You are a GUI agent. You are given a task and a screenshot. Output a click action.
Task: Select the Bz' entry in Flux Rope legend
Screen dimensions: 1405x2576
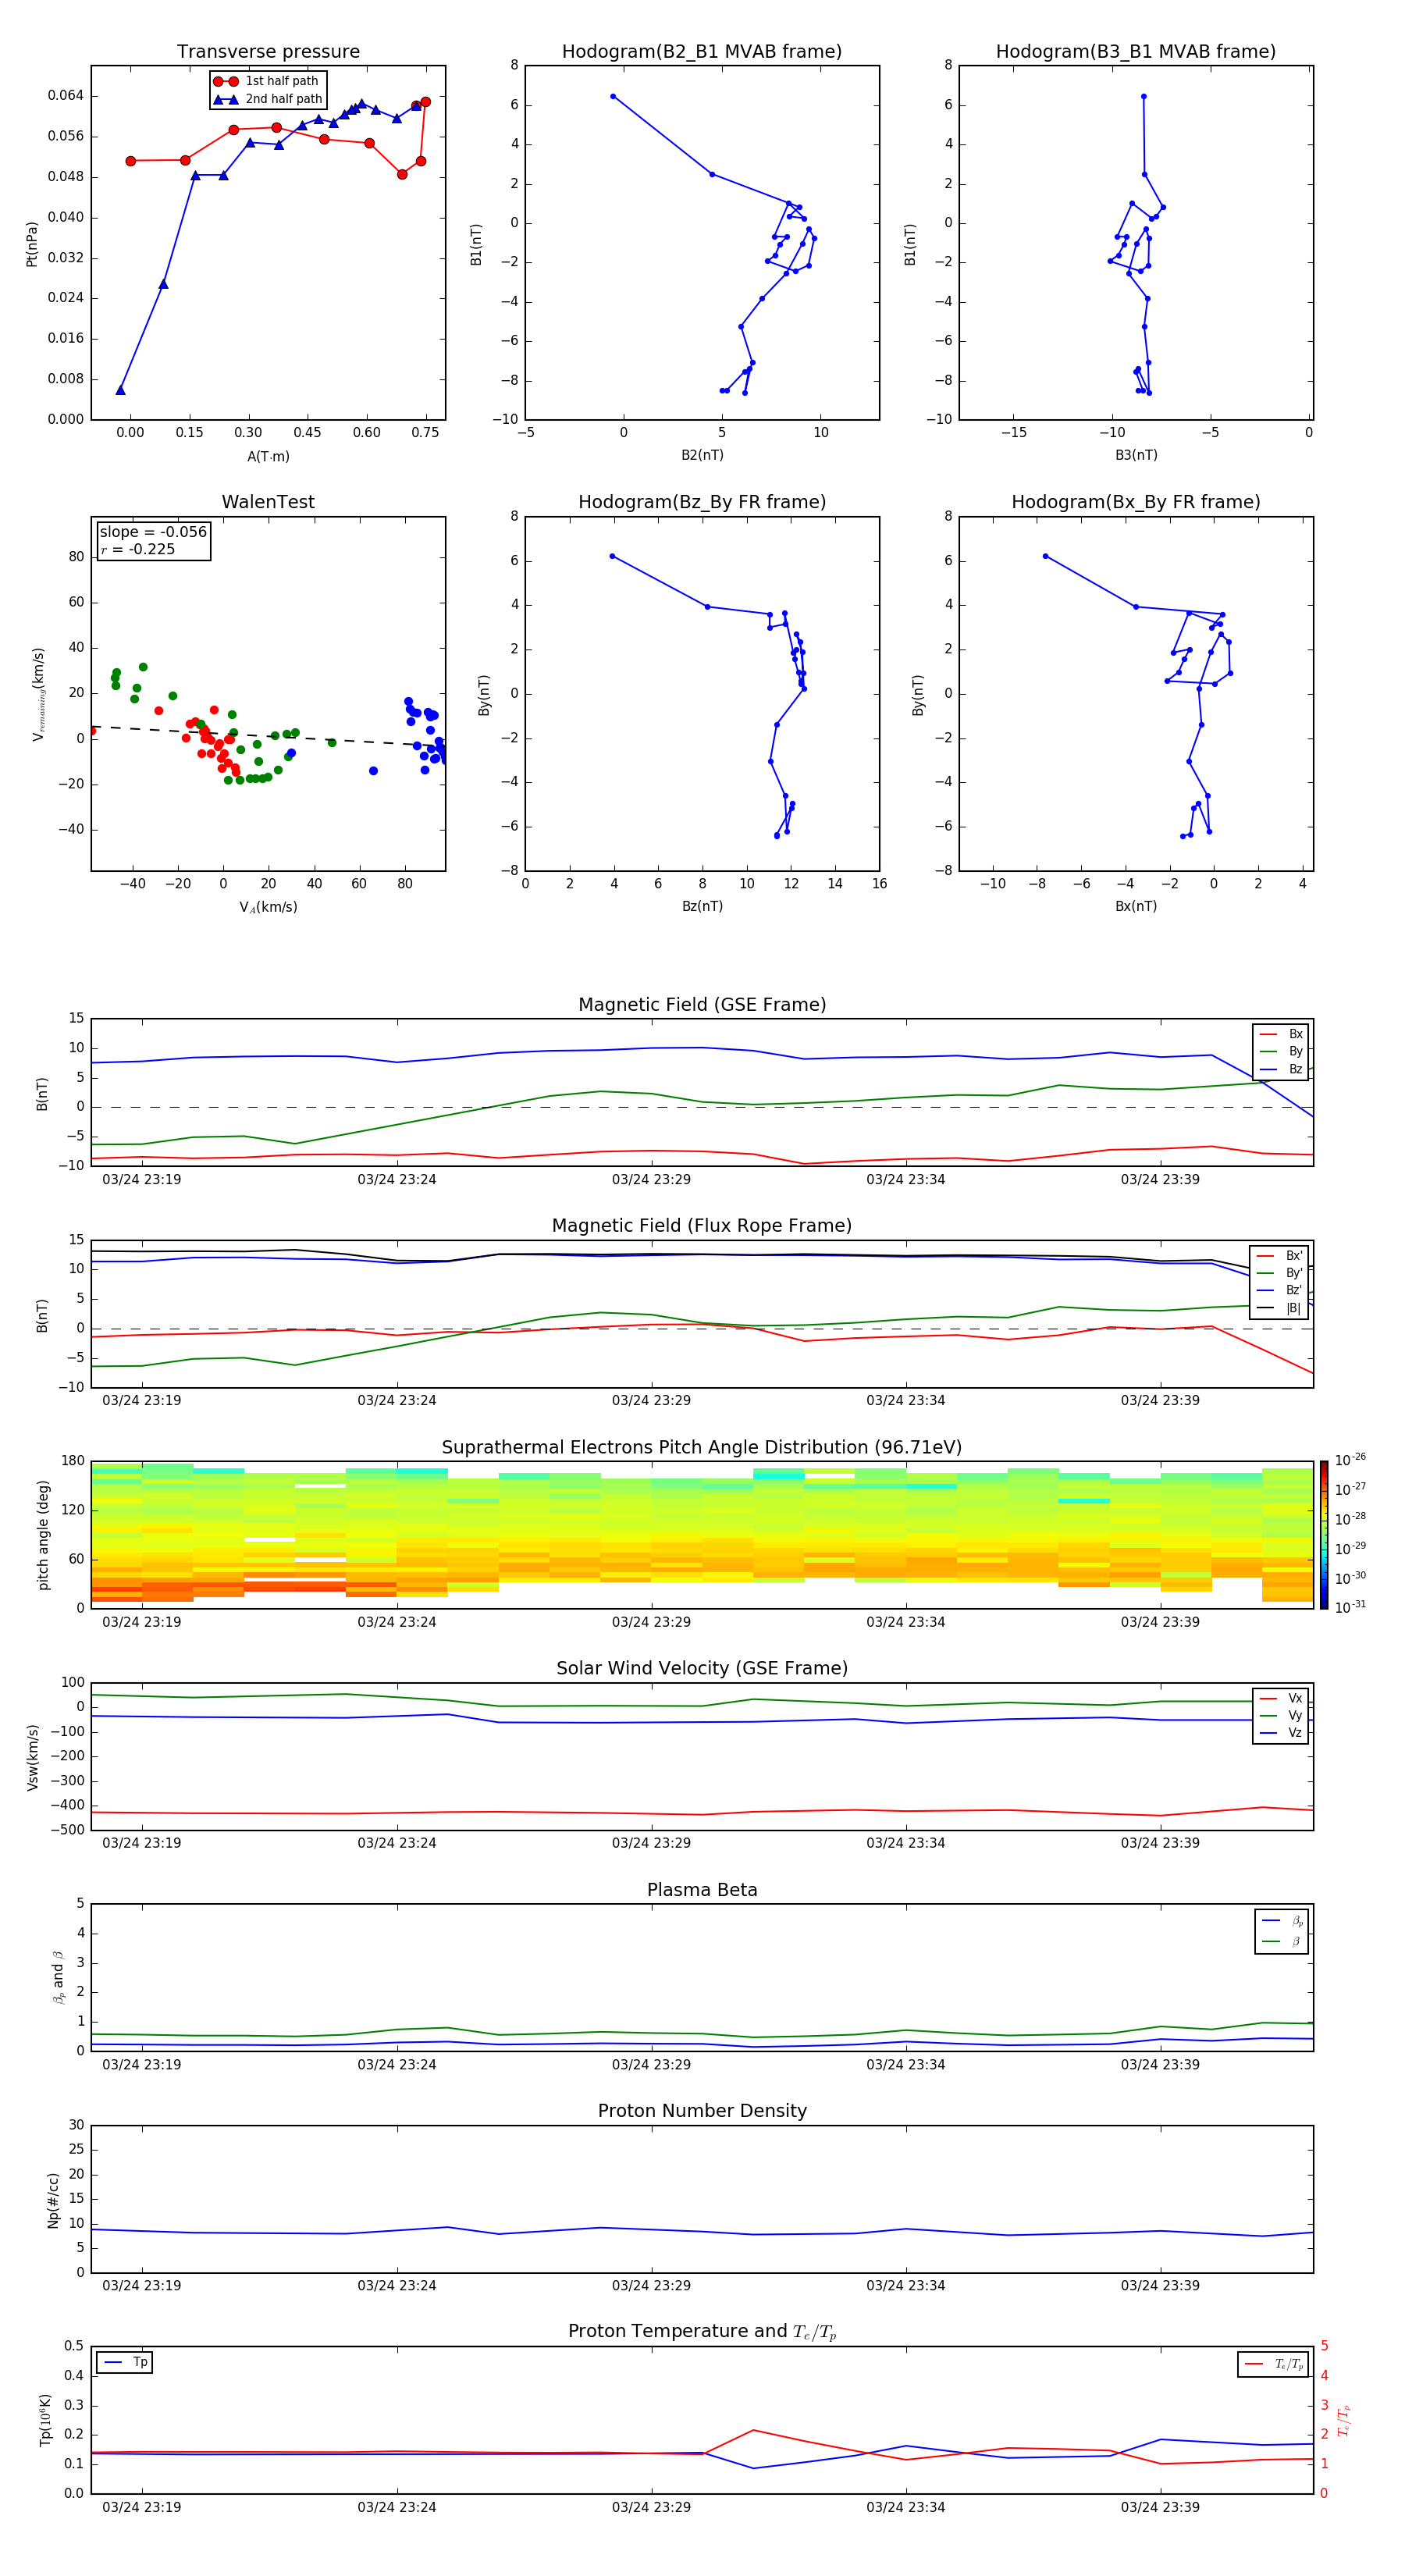click(x=1279, y=1290)
